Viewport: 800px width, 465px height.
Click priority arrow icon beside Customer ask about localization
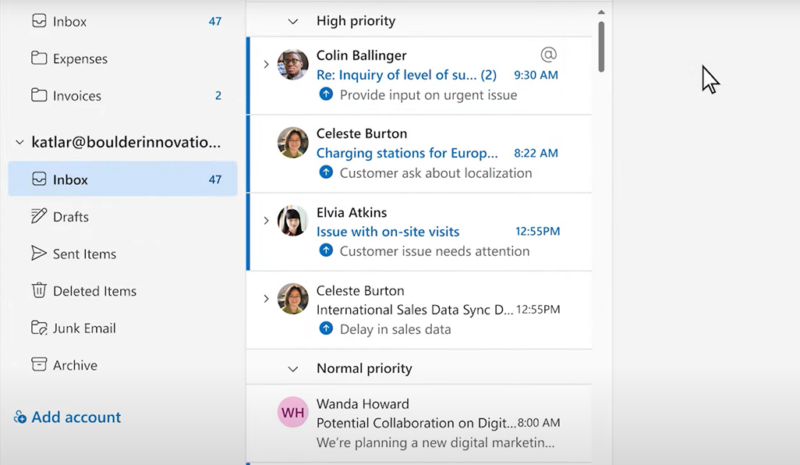pyautogui.click(x=326, y=173)
